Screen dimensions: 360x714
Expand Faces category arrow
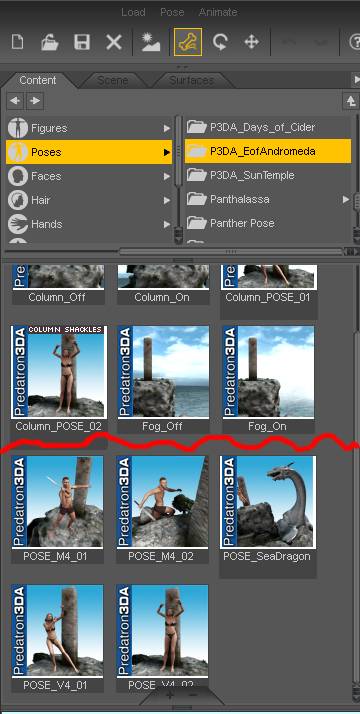click(167, 176)
